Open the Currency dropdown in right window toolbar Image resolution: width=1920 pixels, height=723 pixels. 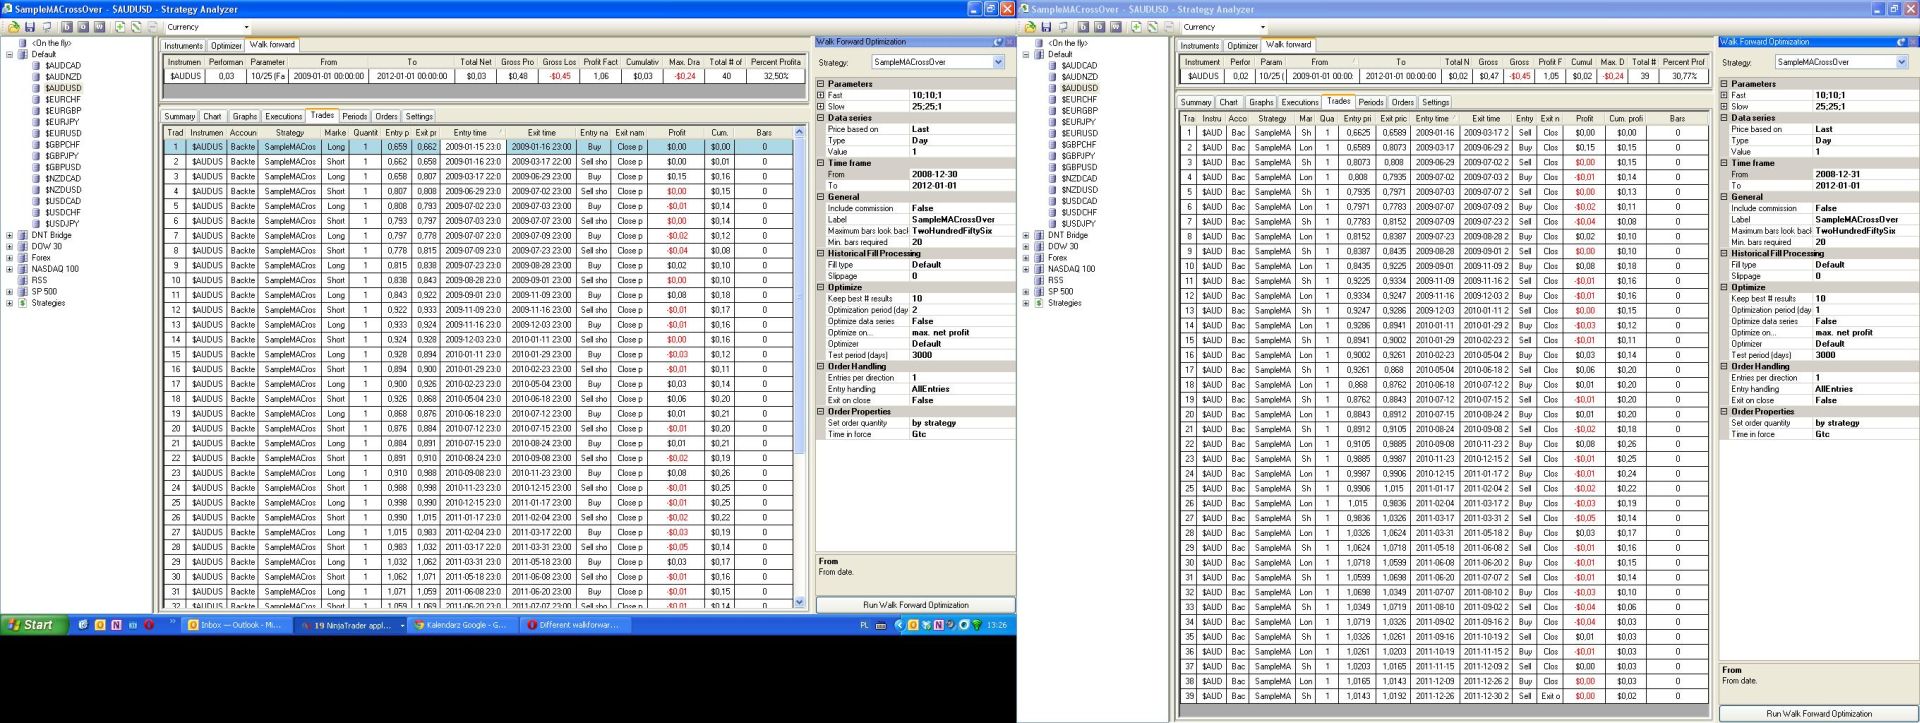[x=1262, y=27]
